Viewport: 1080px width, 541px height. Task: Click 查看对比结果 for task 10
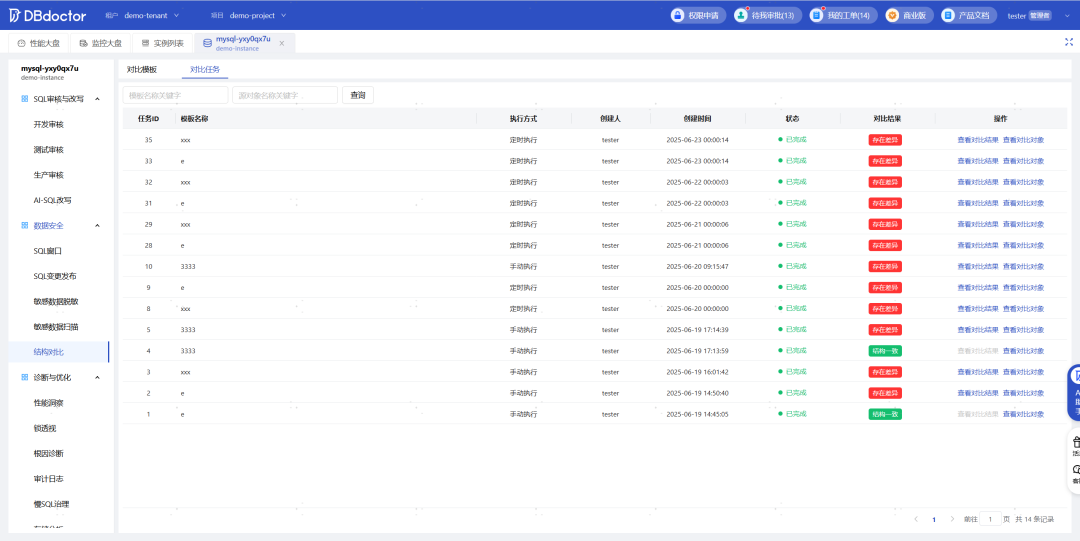tap(977, 267)
